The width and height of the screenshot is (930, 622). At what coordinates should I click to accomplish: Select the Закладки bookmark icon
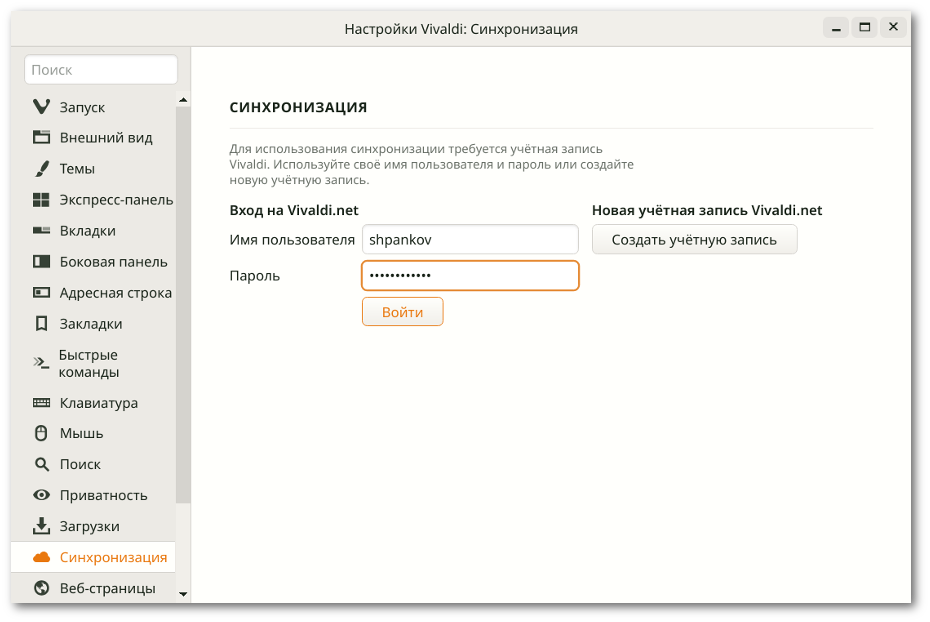tap(42, 324)
